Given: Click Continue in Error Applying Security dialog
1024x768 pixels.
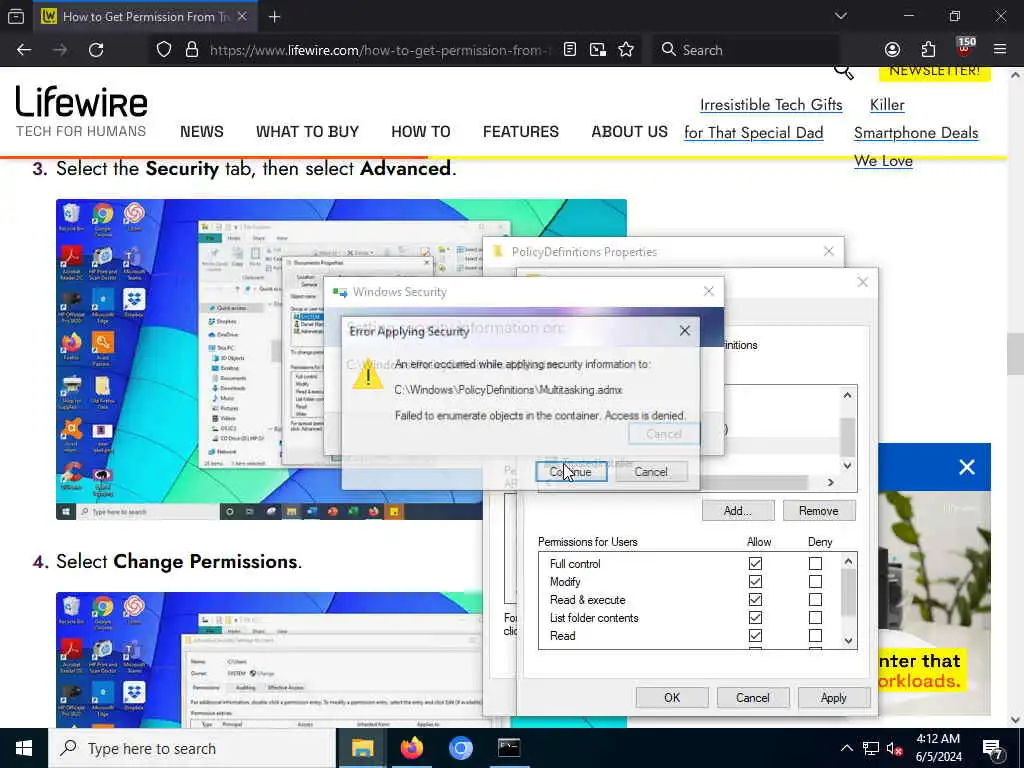Looking at the screenshot, I should coord(571,472).
